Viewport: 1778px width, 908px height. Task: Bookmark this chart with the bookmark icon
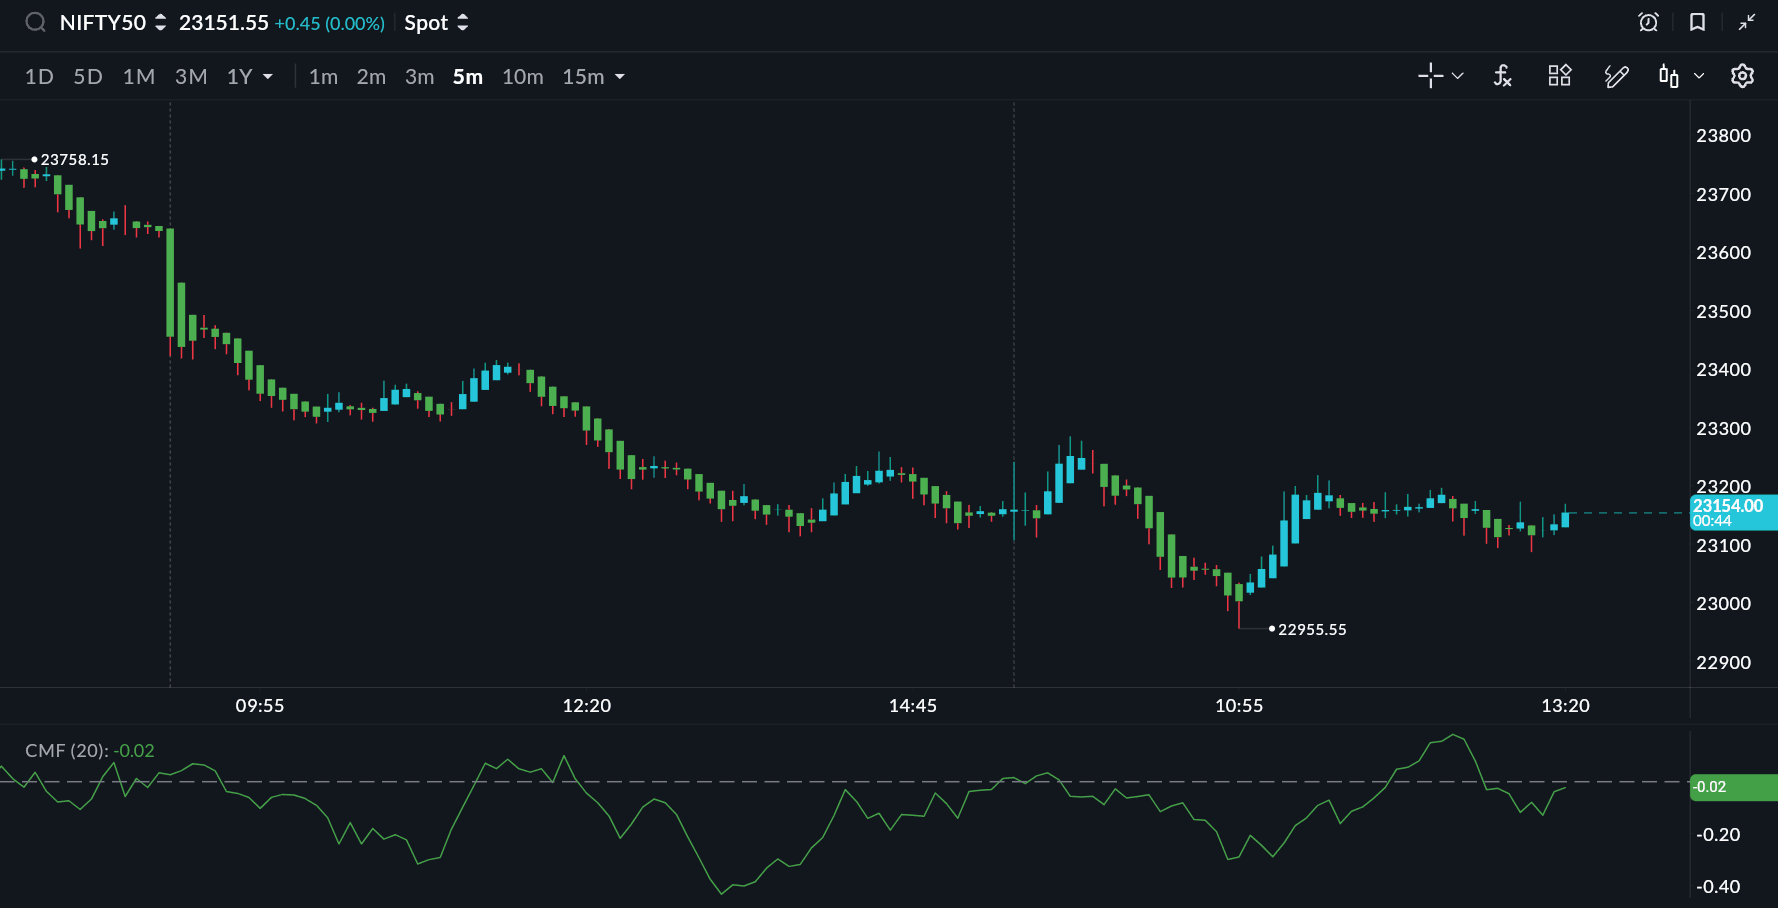tap(1697, 22)
